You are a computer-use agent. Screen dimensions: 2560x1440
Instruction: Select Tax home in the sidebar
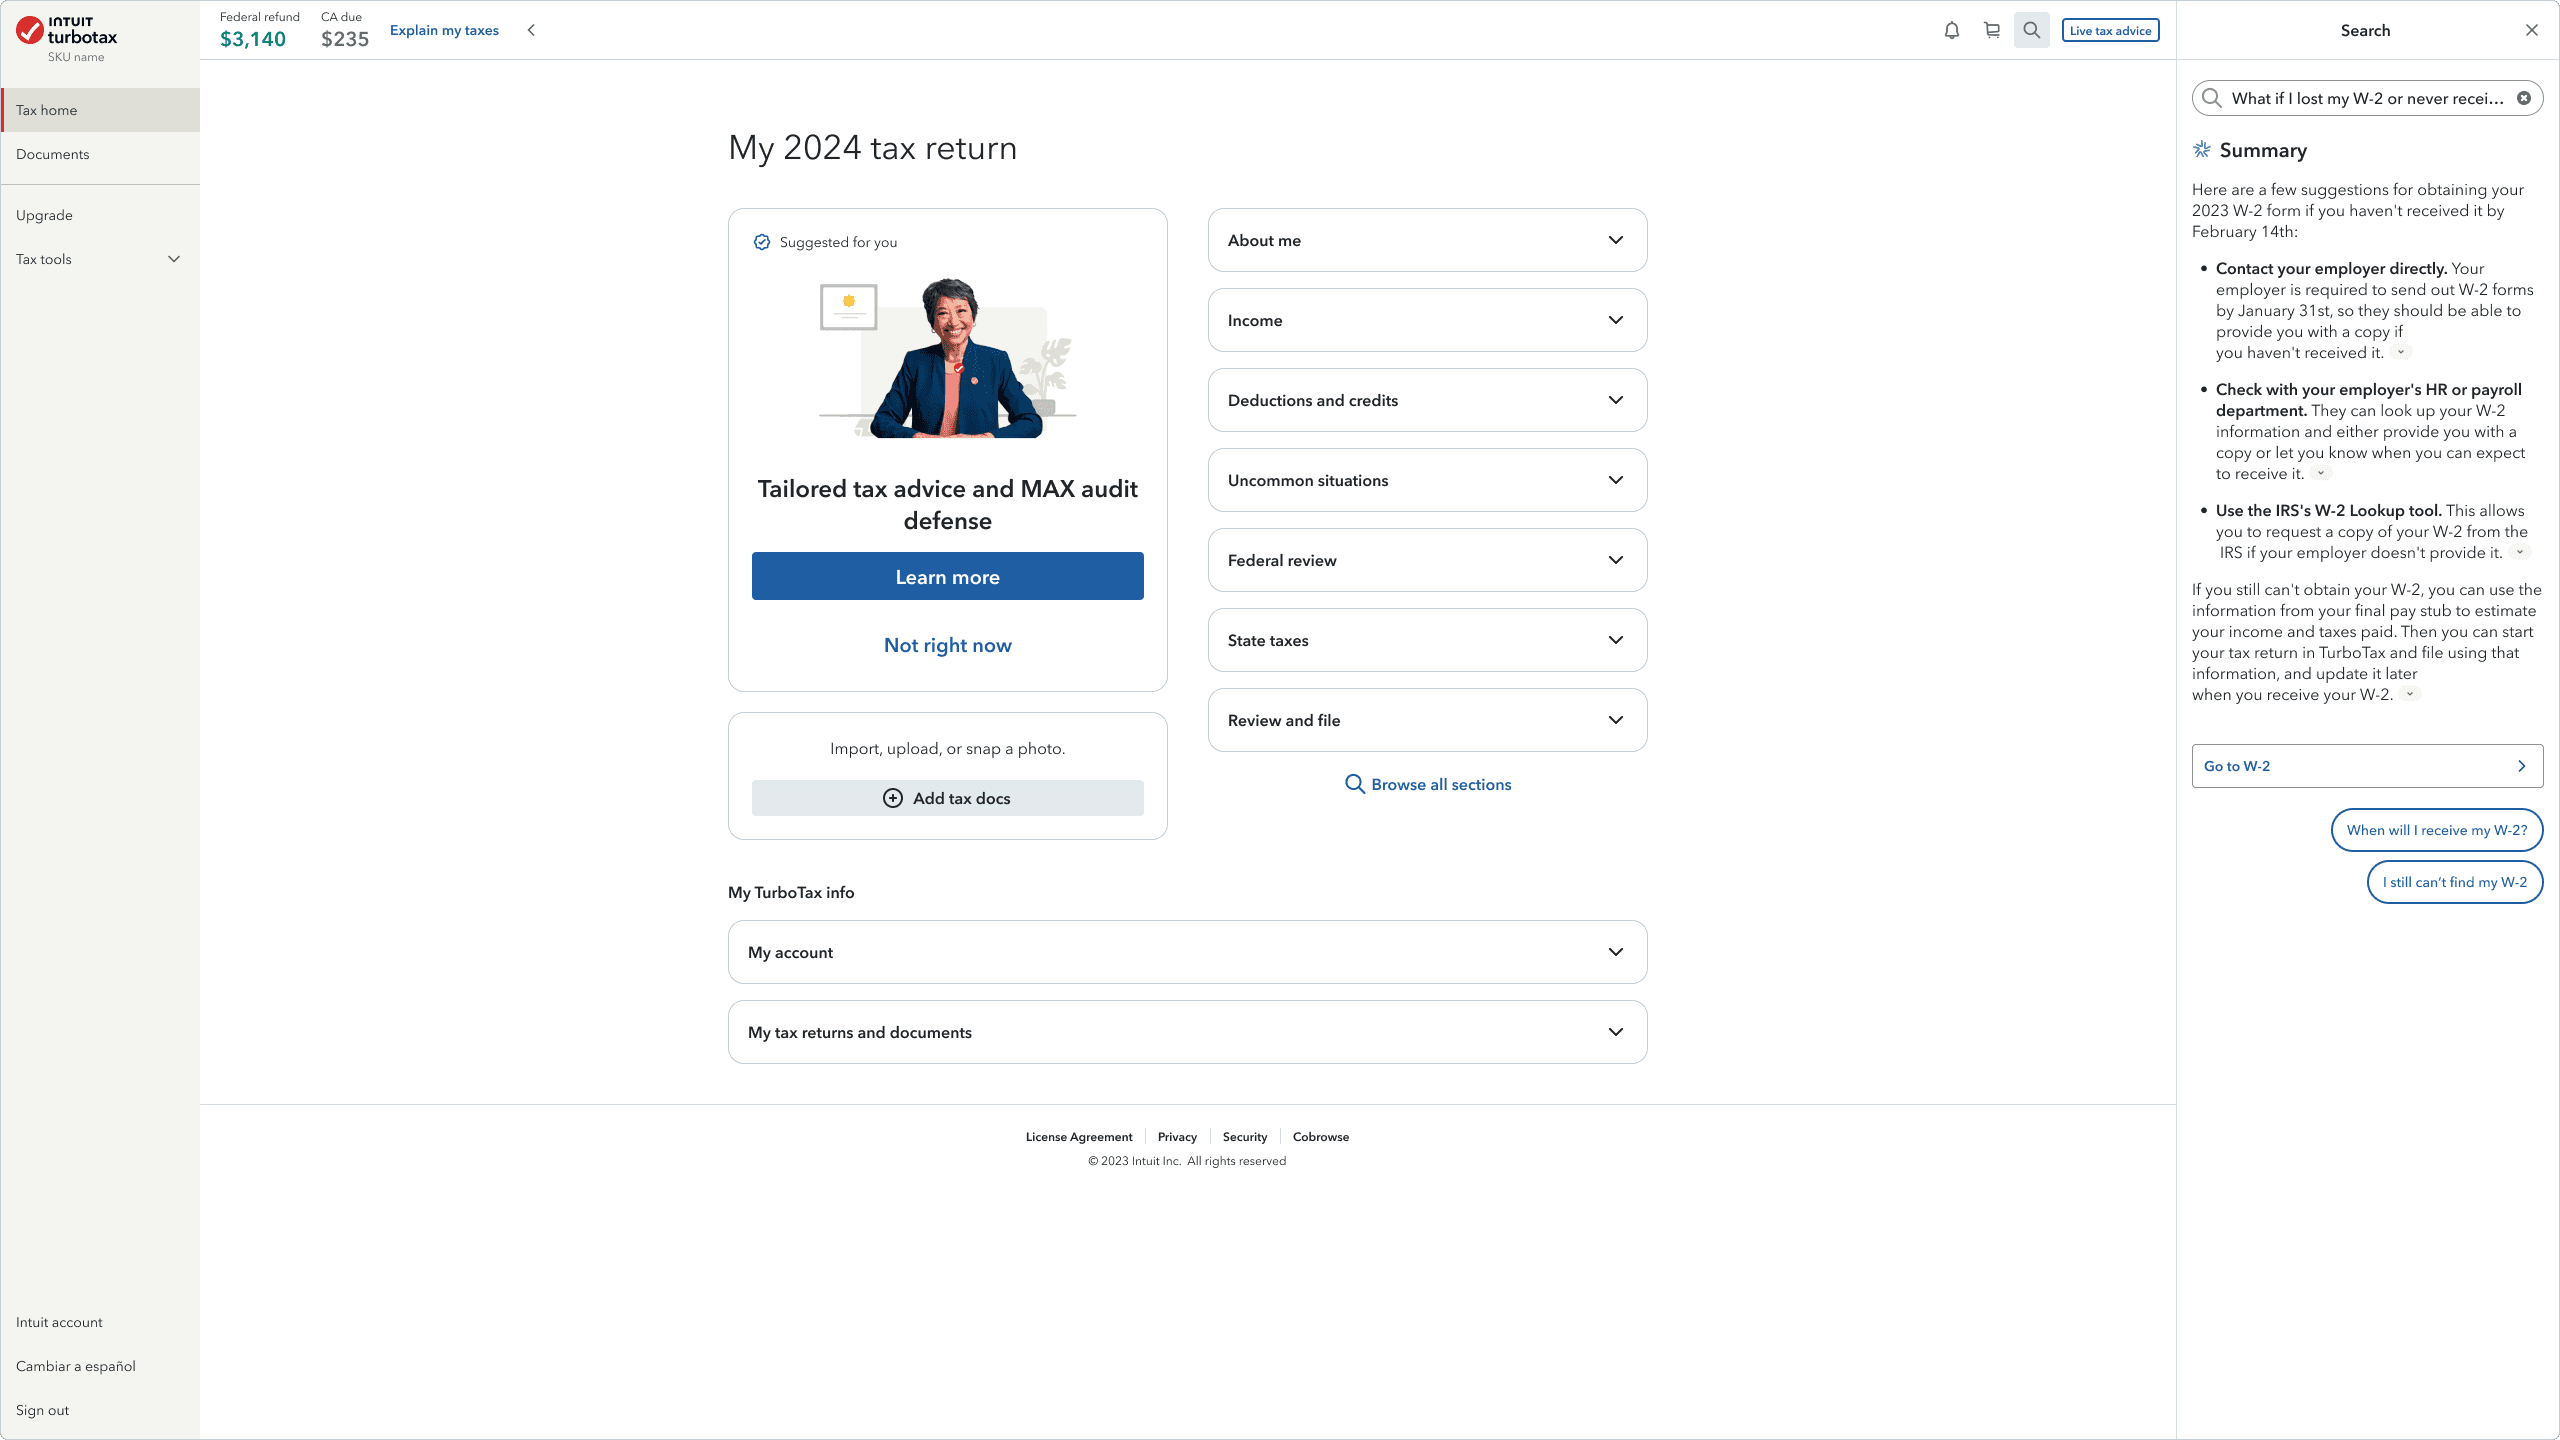point(100,110)
